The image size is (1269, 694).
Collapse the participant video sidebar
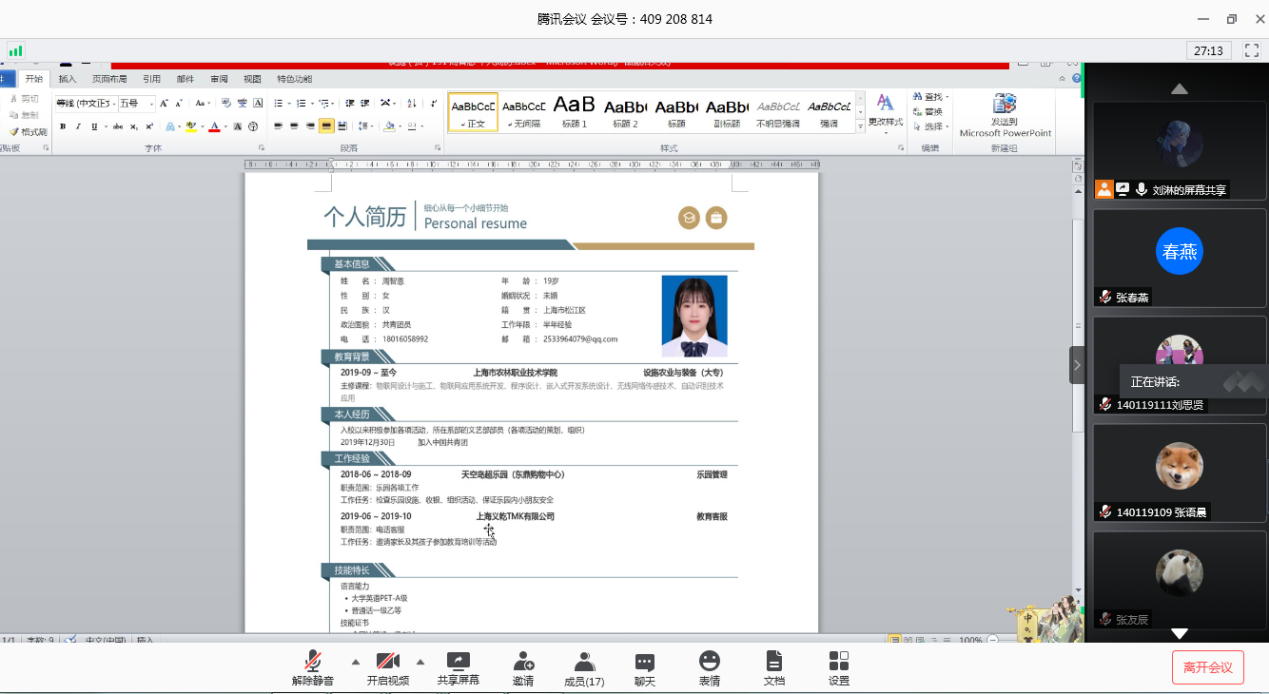(1076, 365)
